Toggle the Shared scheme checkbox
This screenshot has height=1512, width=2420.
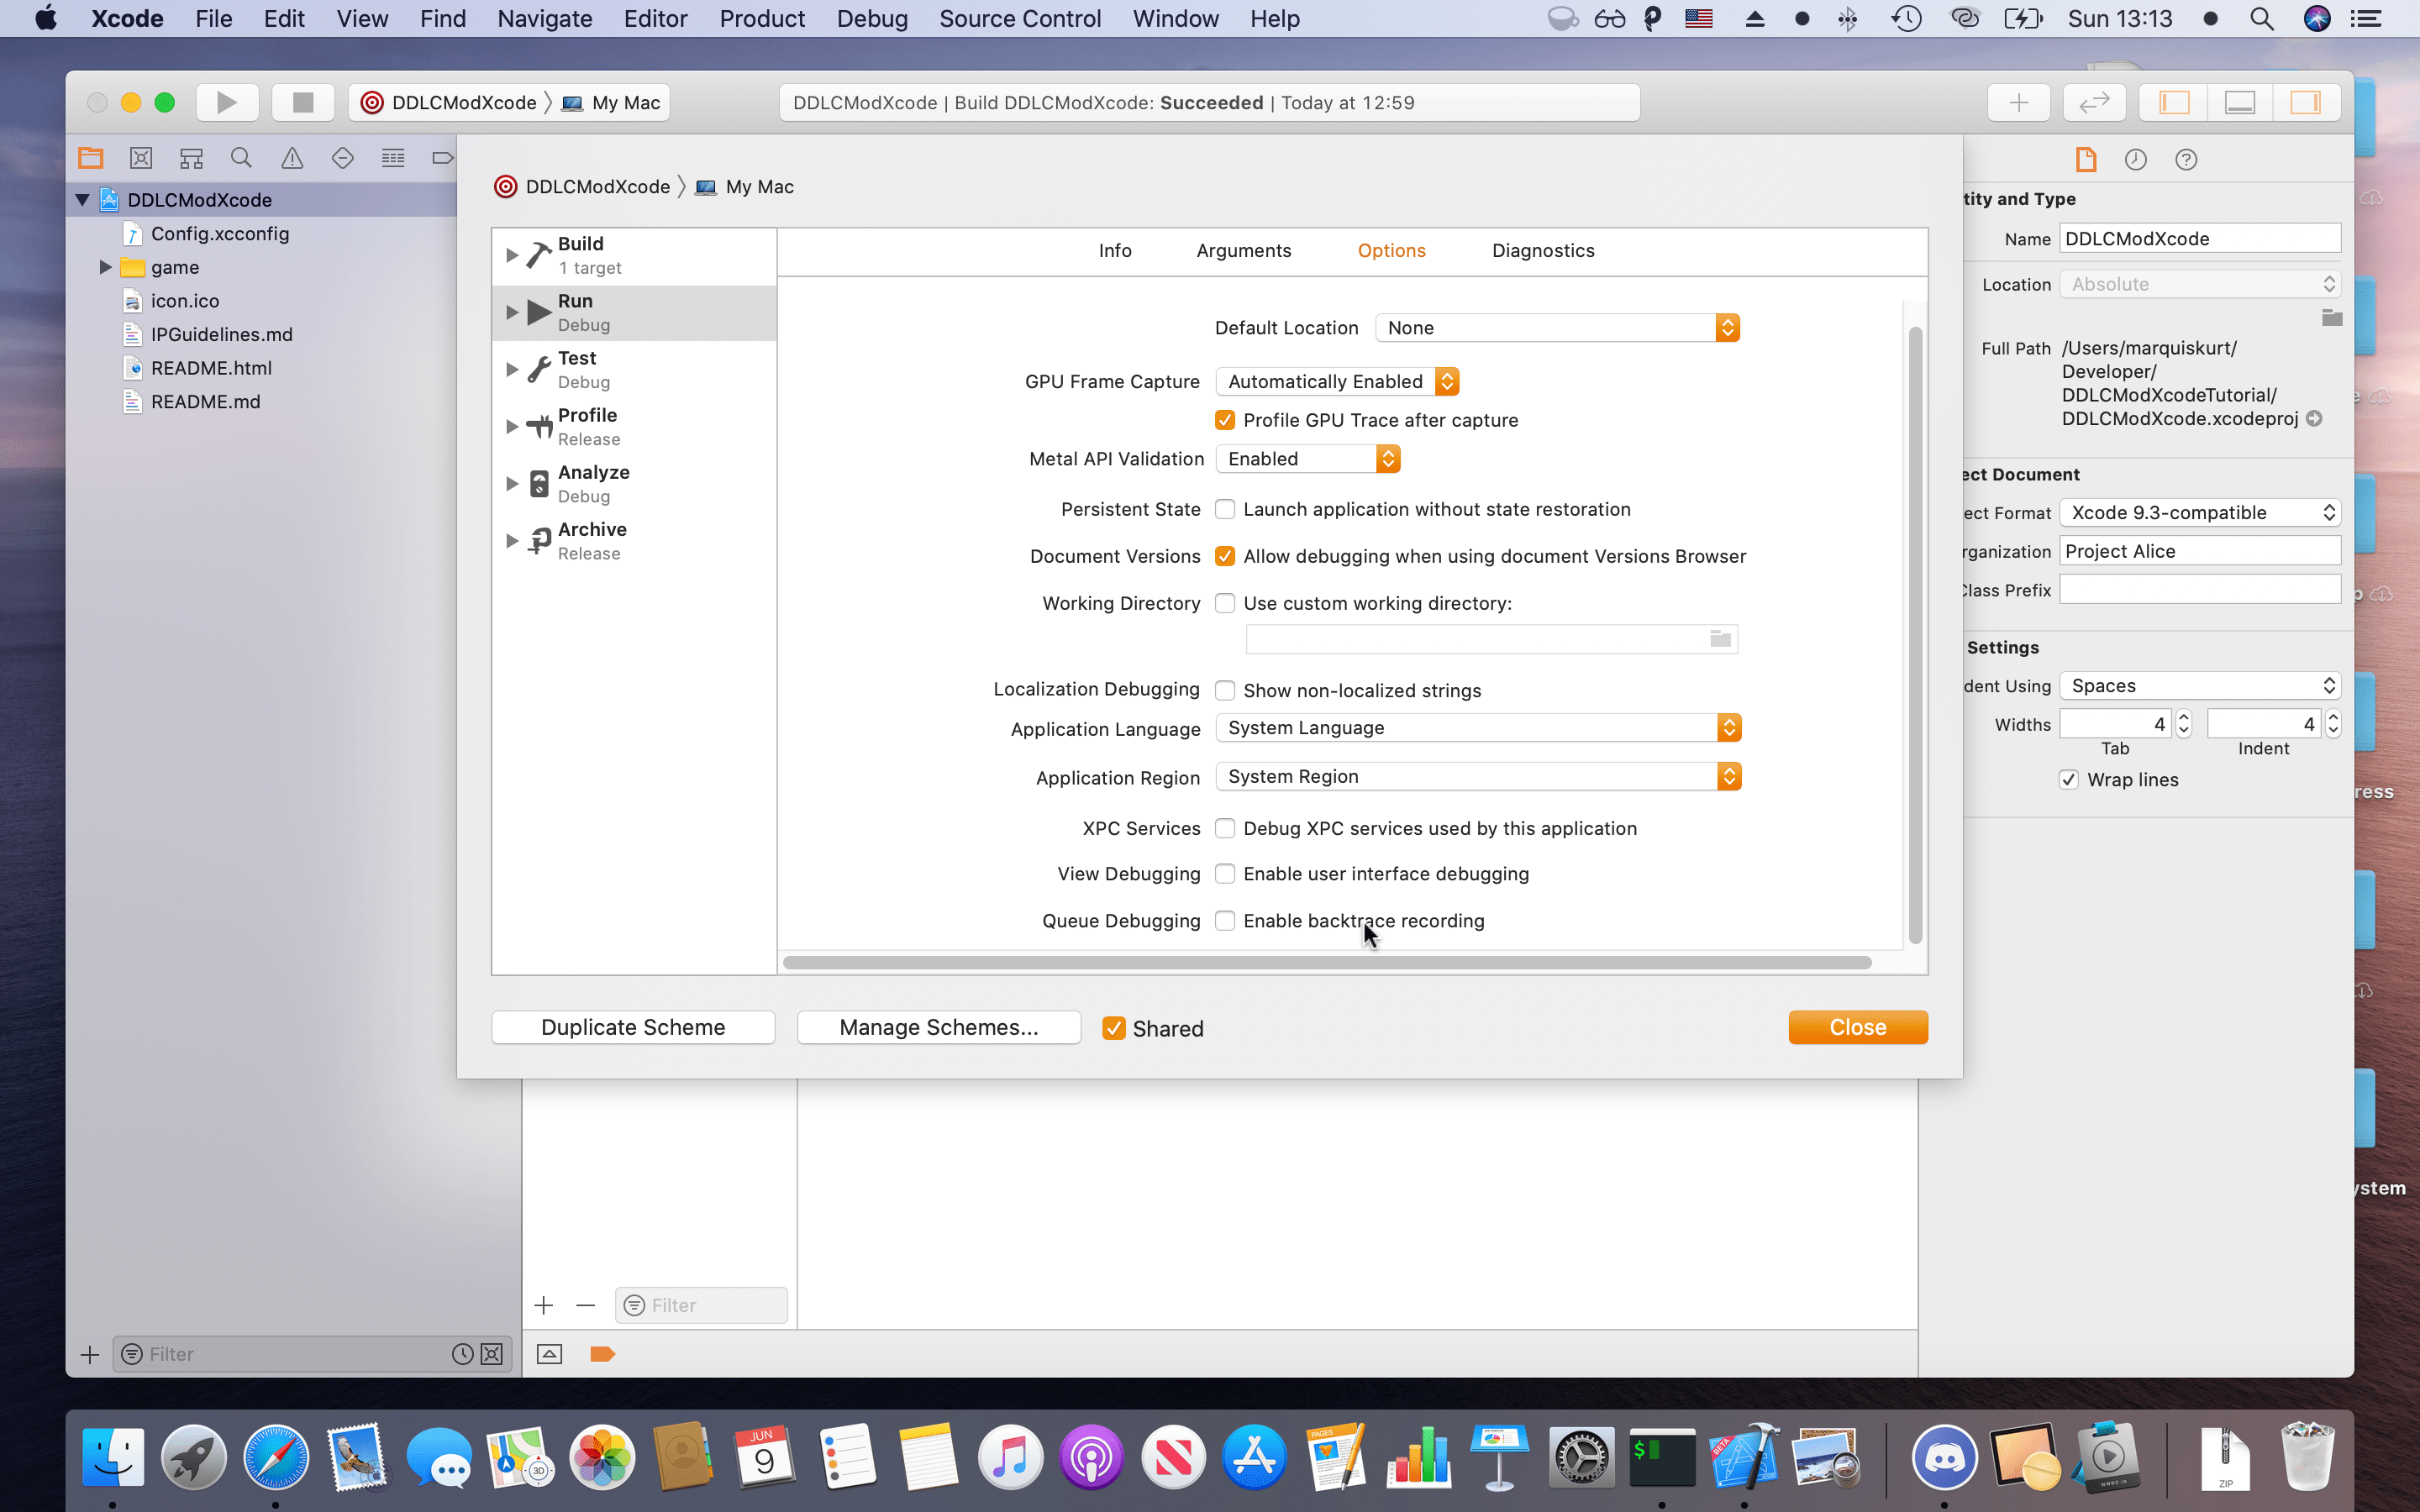point(1113,1028)
